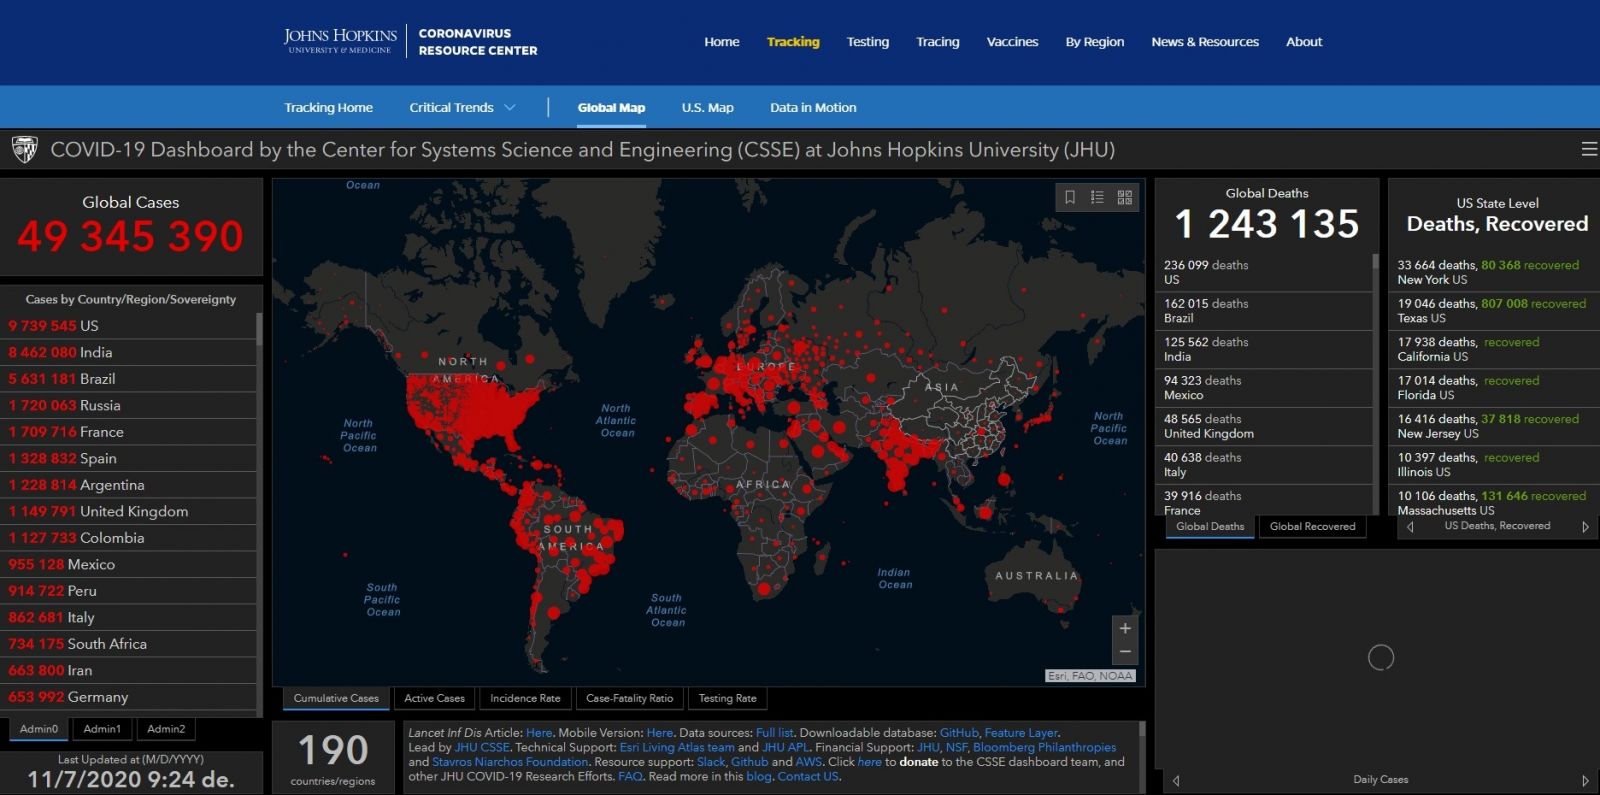
Task: Open the Esri Living Atlas team link
Action: (x=677, y=747)
